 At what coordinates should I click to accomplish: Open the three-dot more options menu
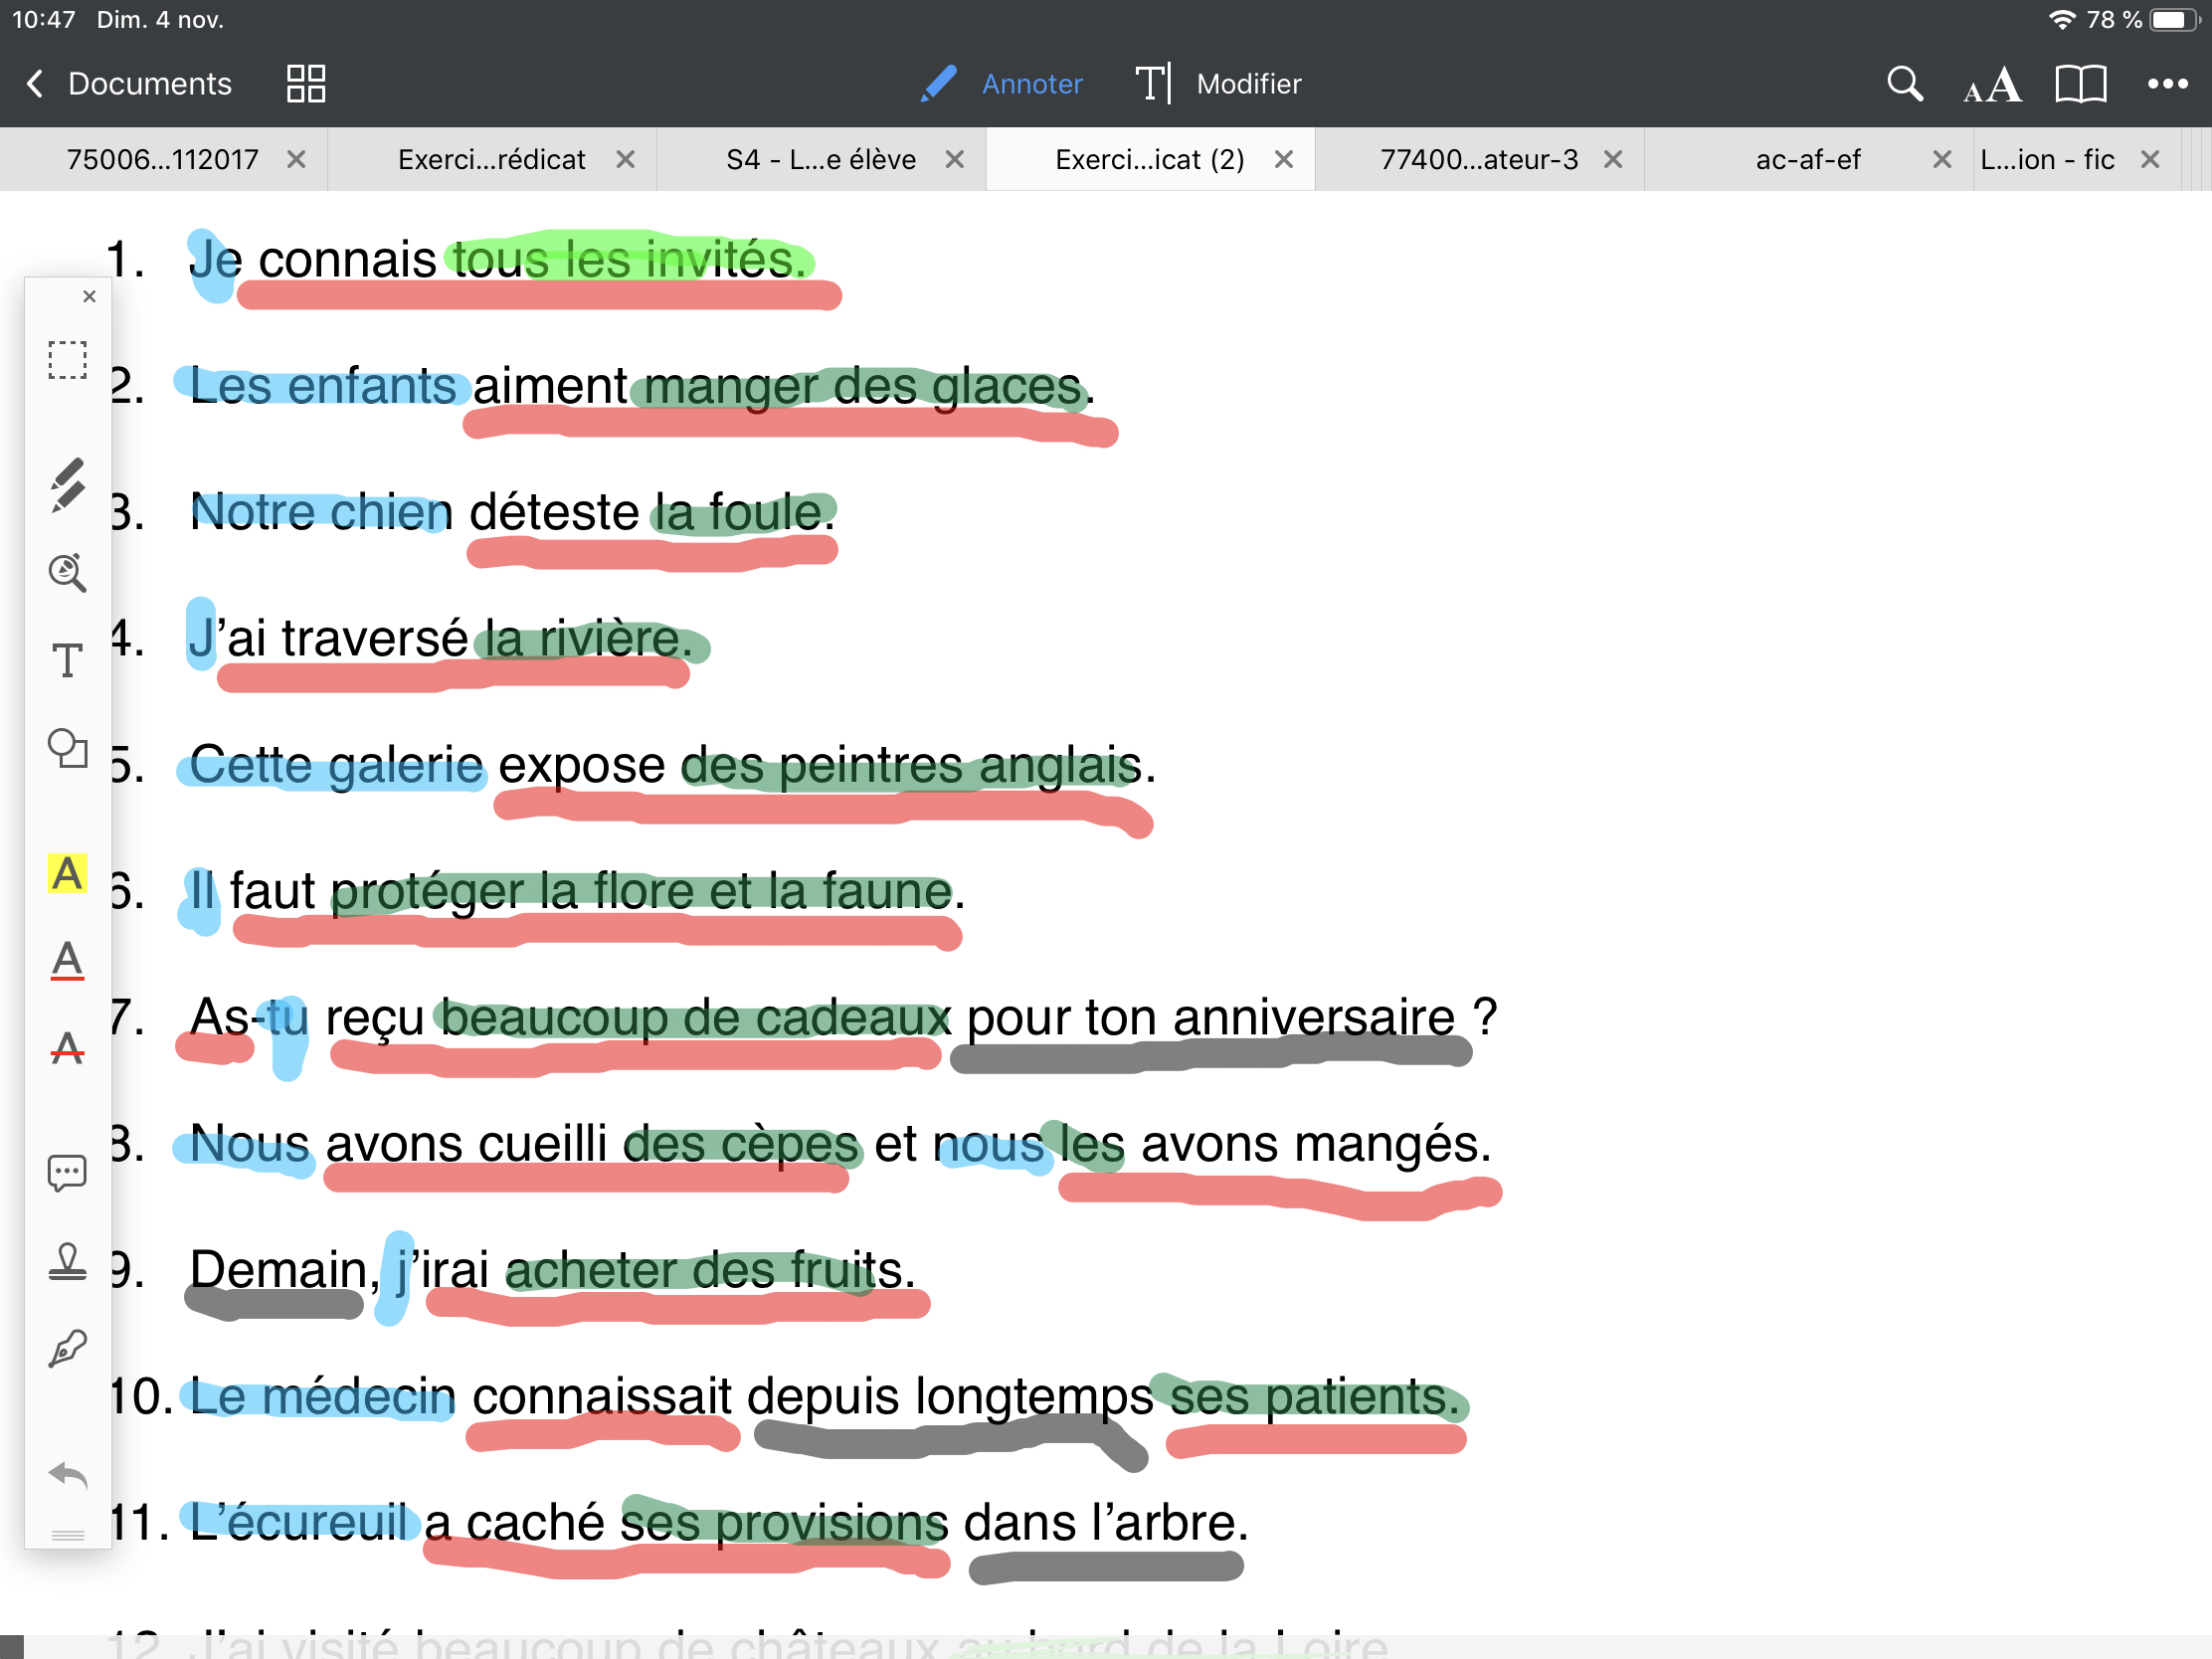(x=2166, y=84)
